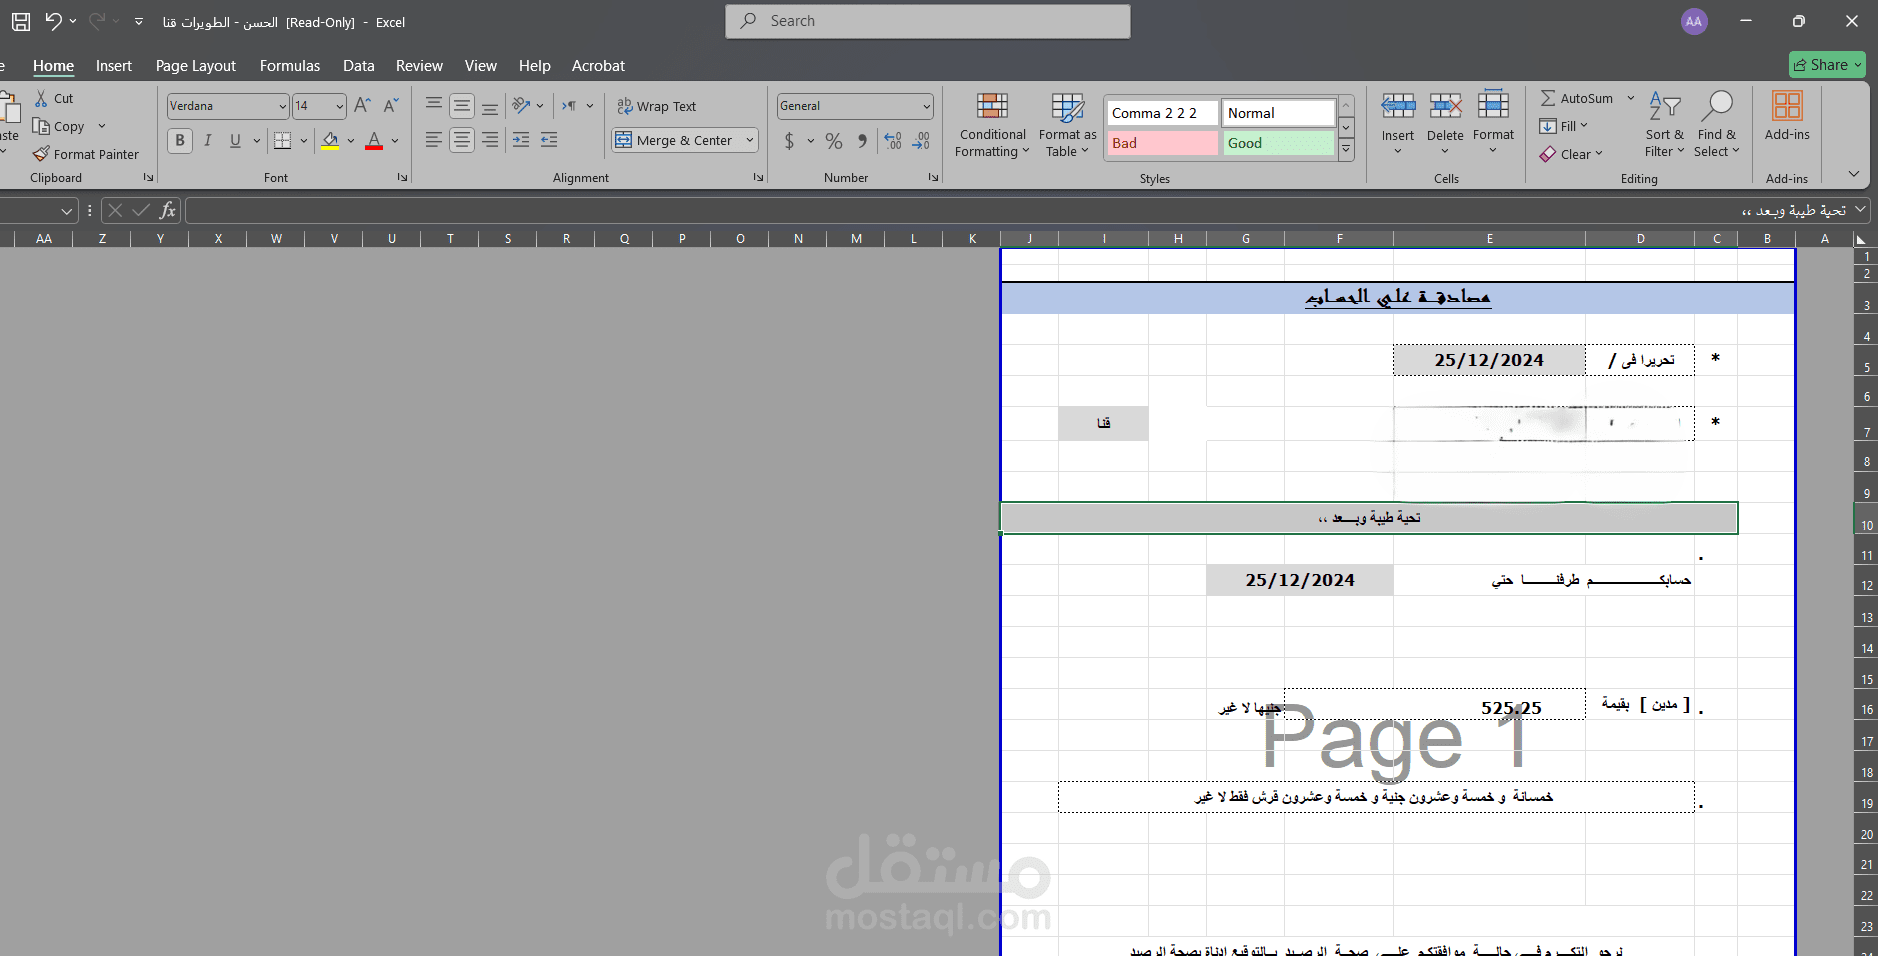Click Decrease Decimal icon
Screen dimensions: 1878x956
[921, 141]
